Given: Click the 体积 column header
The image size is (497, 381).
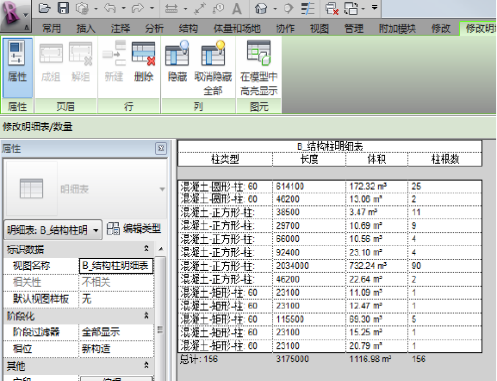Looking at the screenshot, I should [x=377, y=159].
